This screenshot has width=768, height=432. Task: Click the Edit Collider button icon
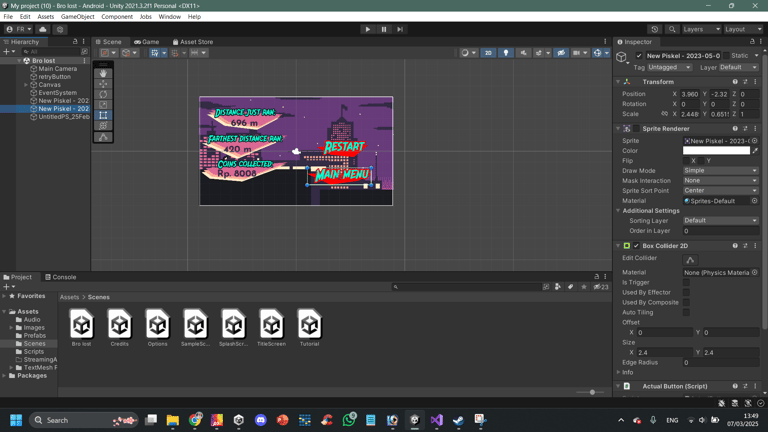690,260
